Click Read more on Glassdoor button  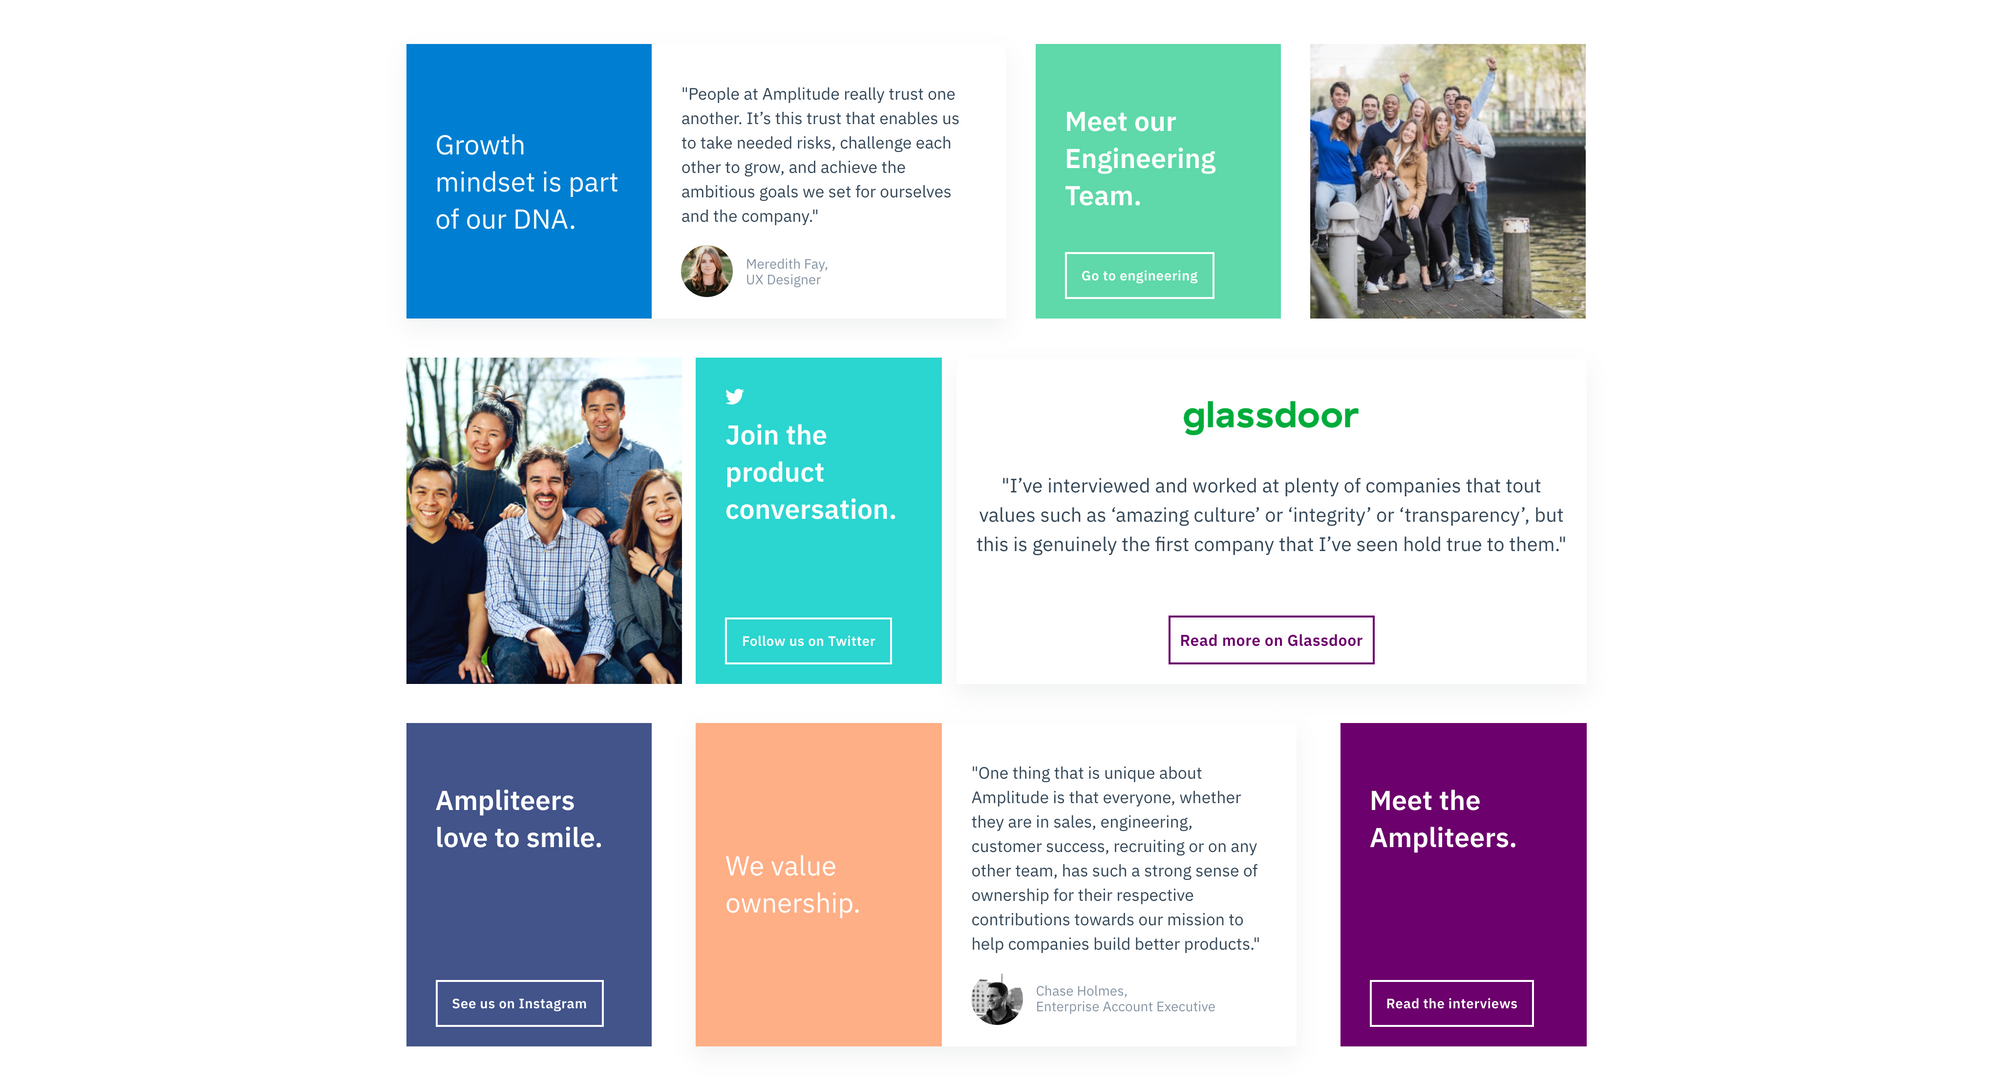click(1269, 639)
